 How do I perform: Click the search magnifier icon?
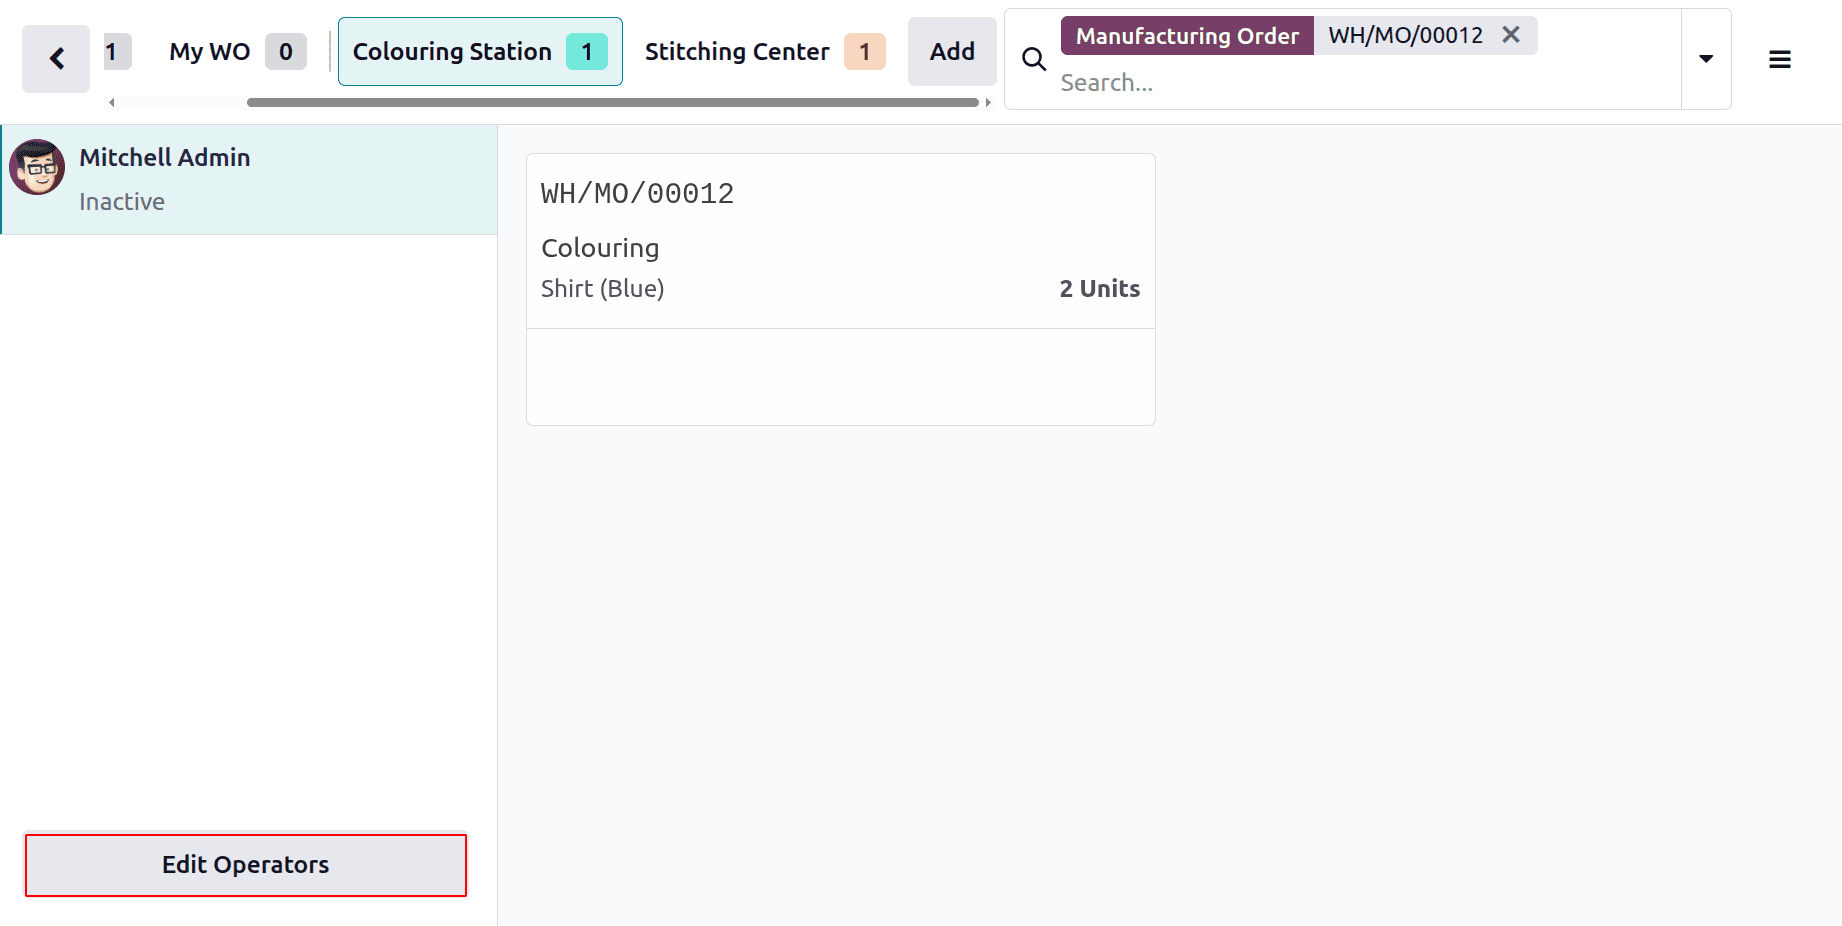[x=1034, y=60]
